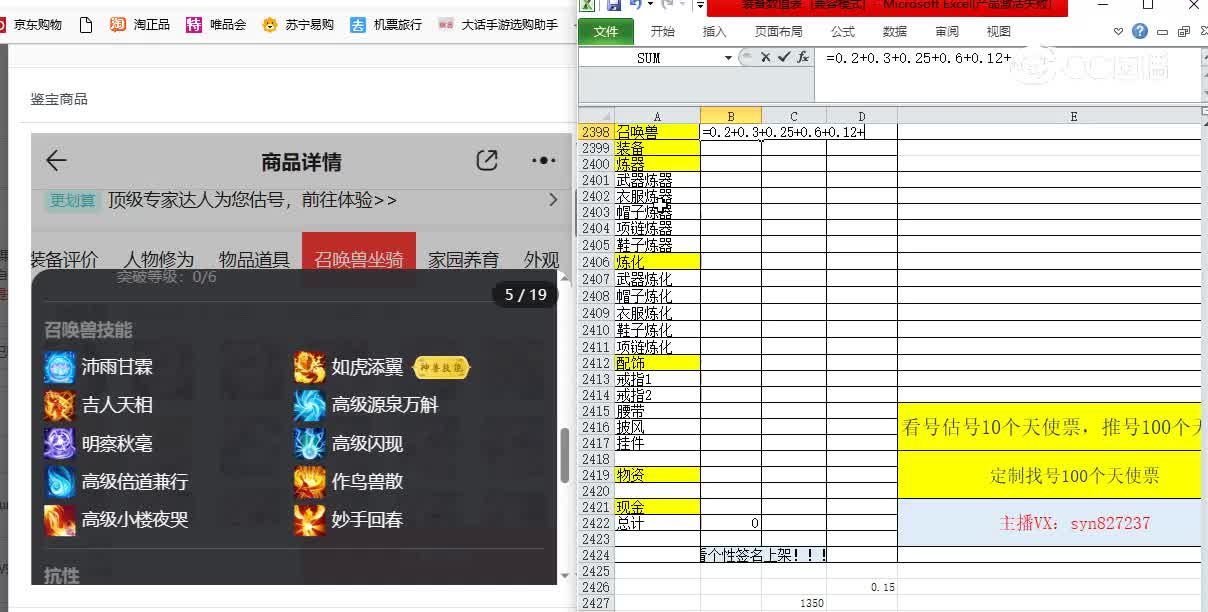Switch to the 数据 ribbon tab

(x=895, y=32)
